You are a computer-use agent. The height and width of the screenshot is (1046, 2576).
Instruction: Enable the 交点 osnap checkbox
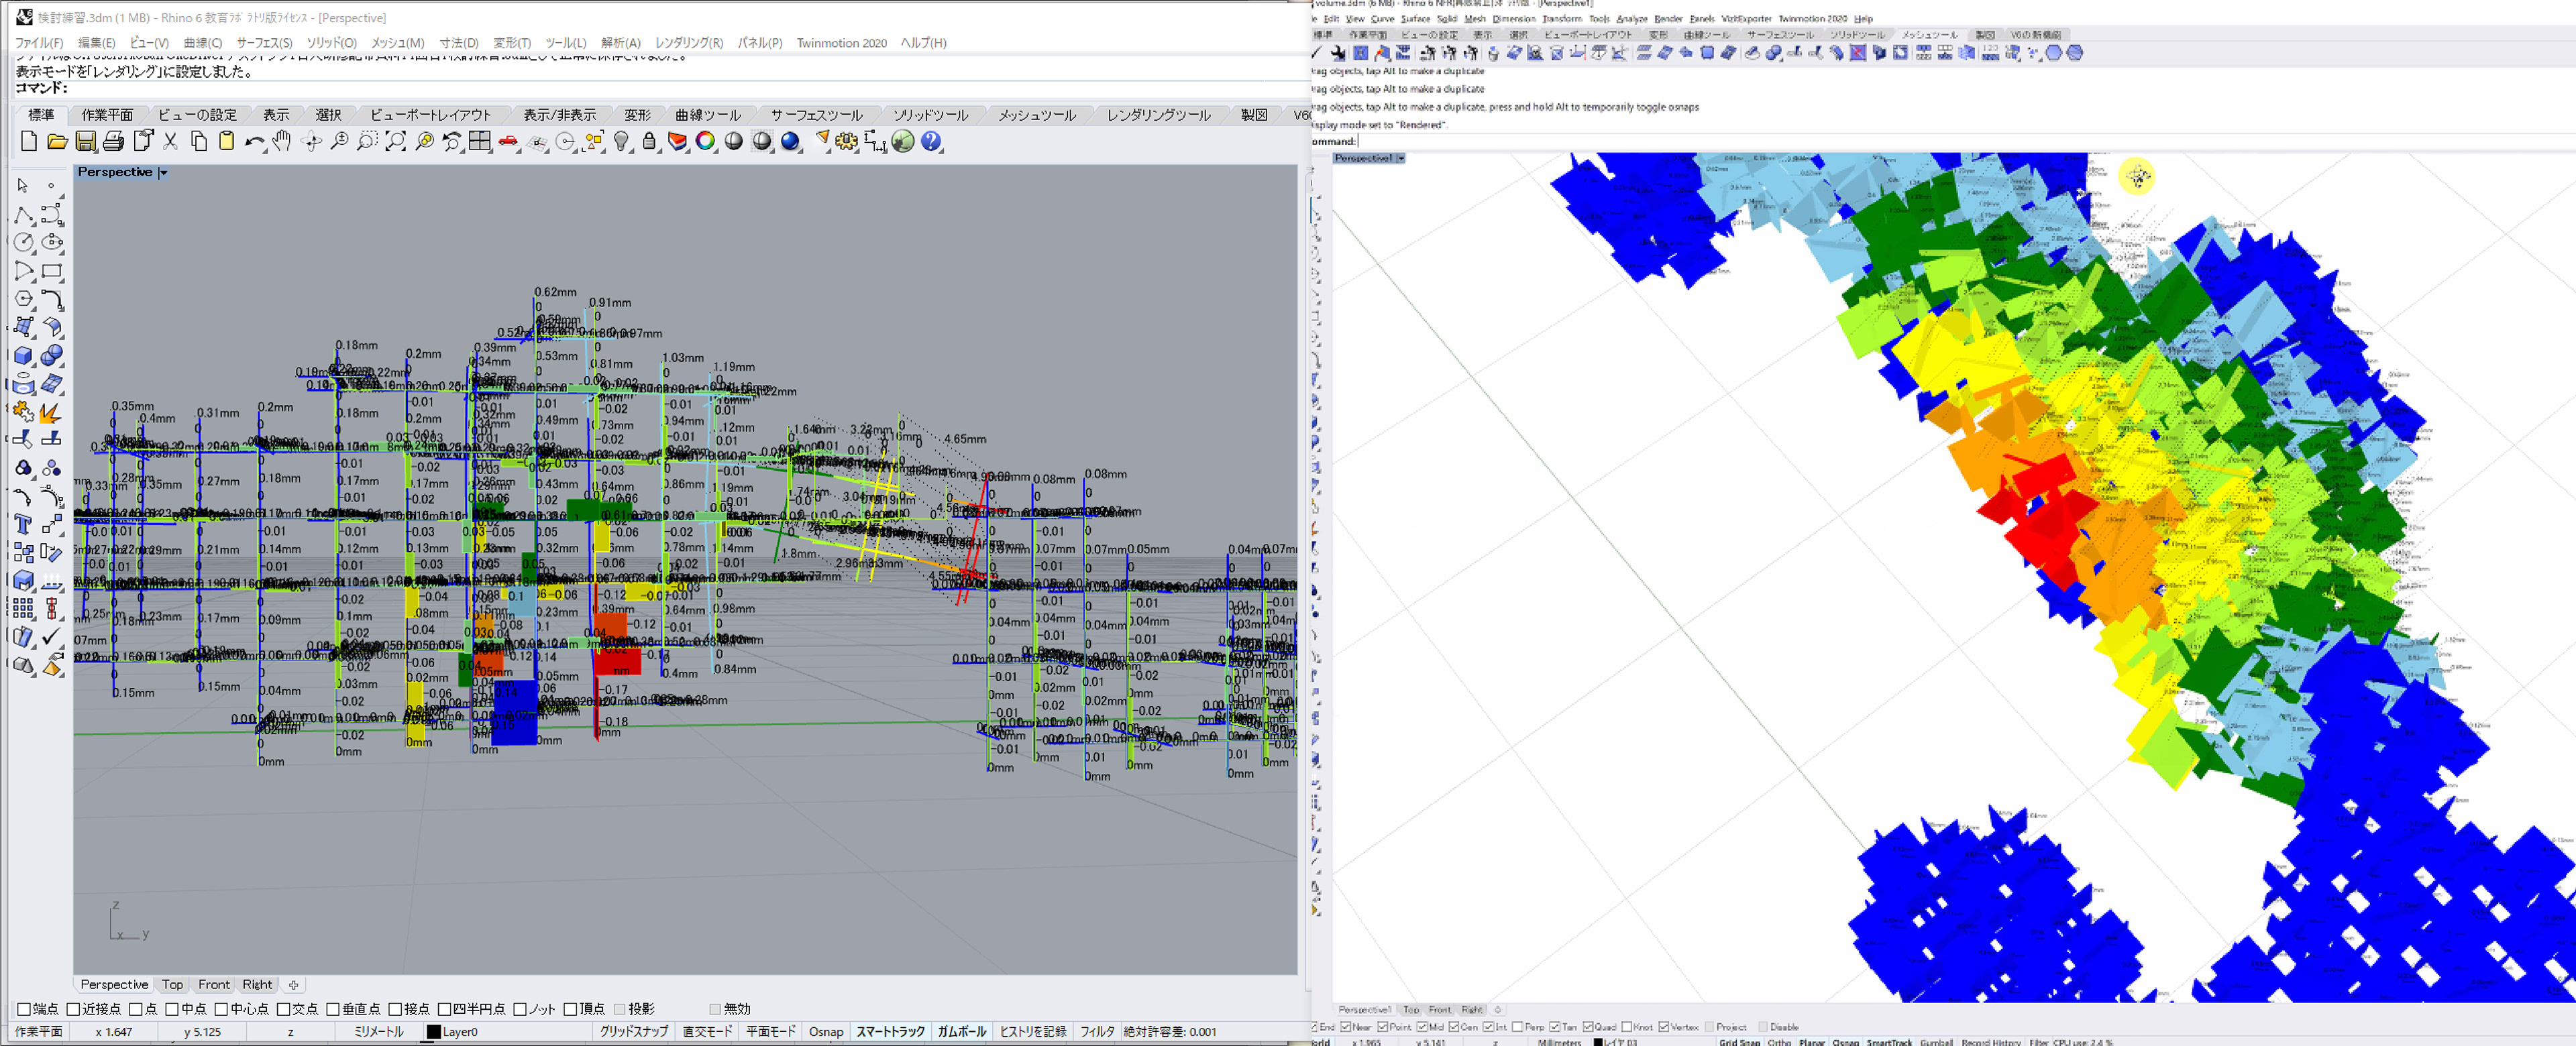284,1009
